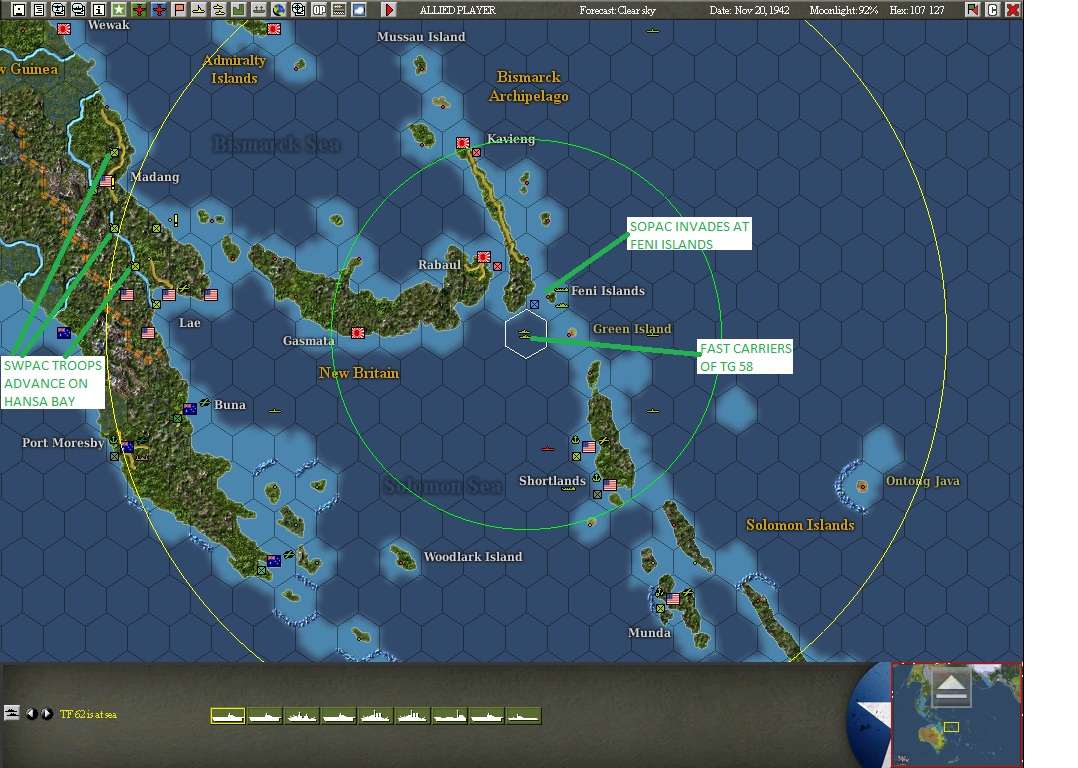Click the red plane on green background icon
1078x768 pixels.
[x=139, y=10]
